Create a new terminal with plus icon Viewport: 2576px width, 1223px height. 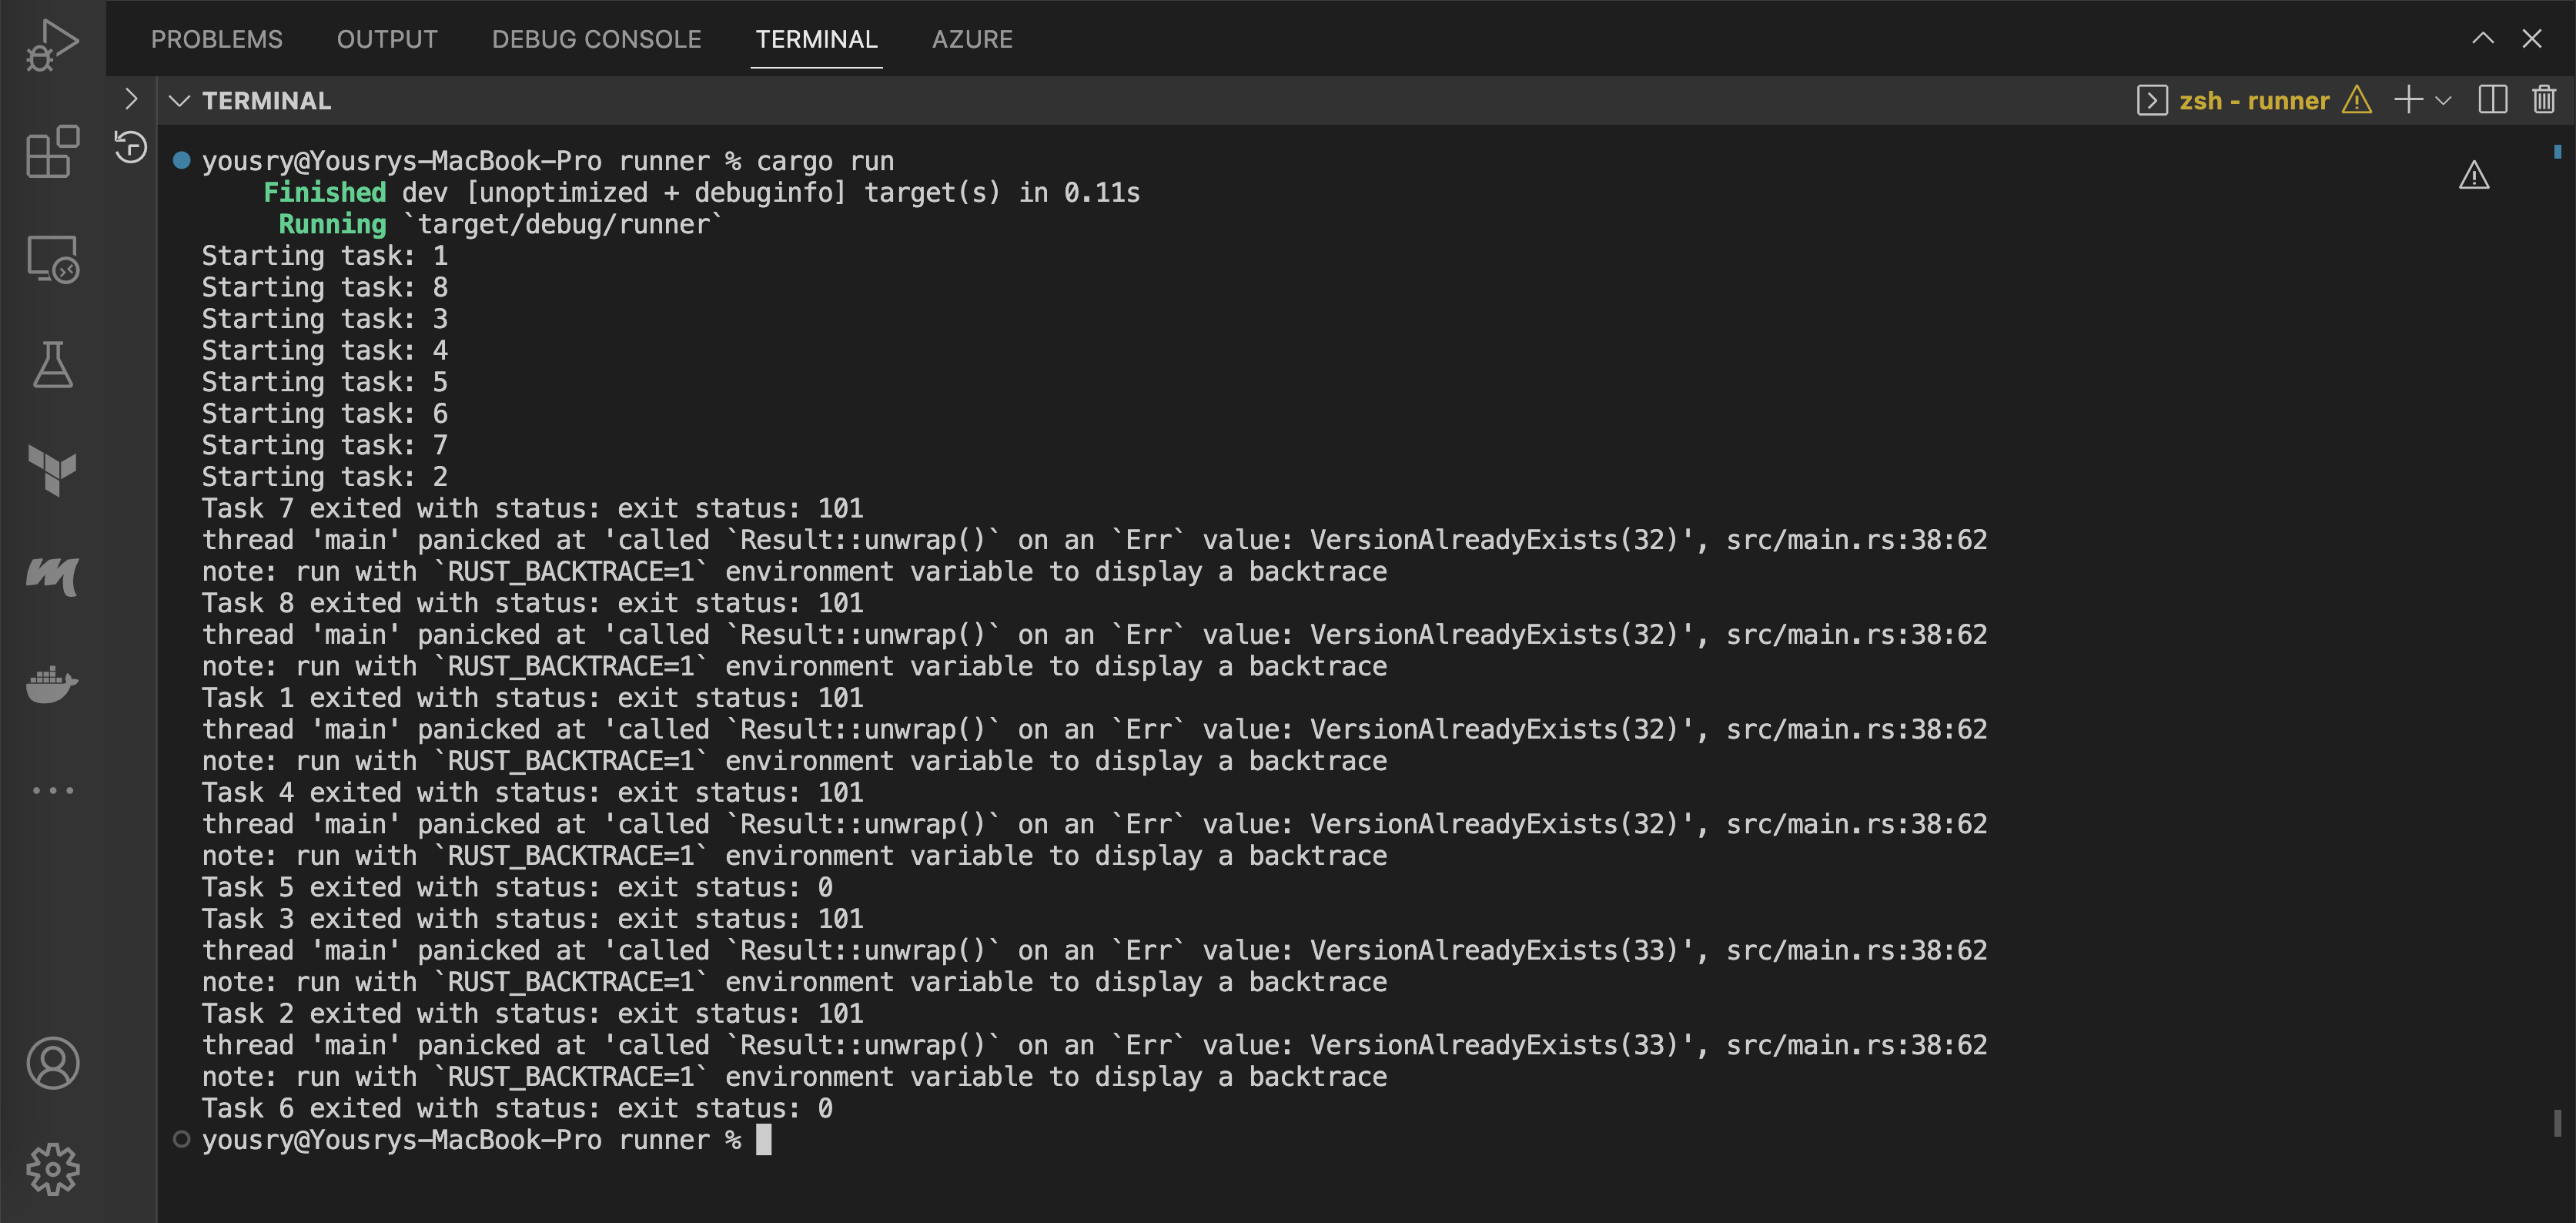tap(2409, 100)
